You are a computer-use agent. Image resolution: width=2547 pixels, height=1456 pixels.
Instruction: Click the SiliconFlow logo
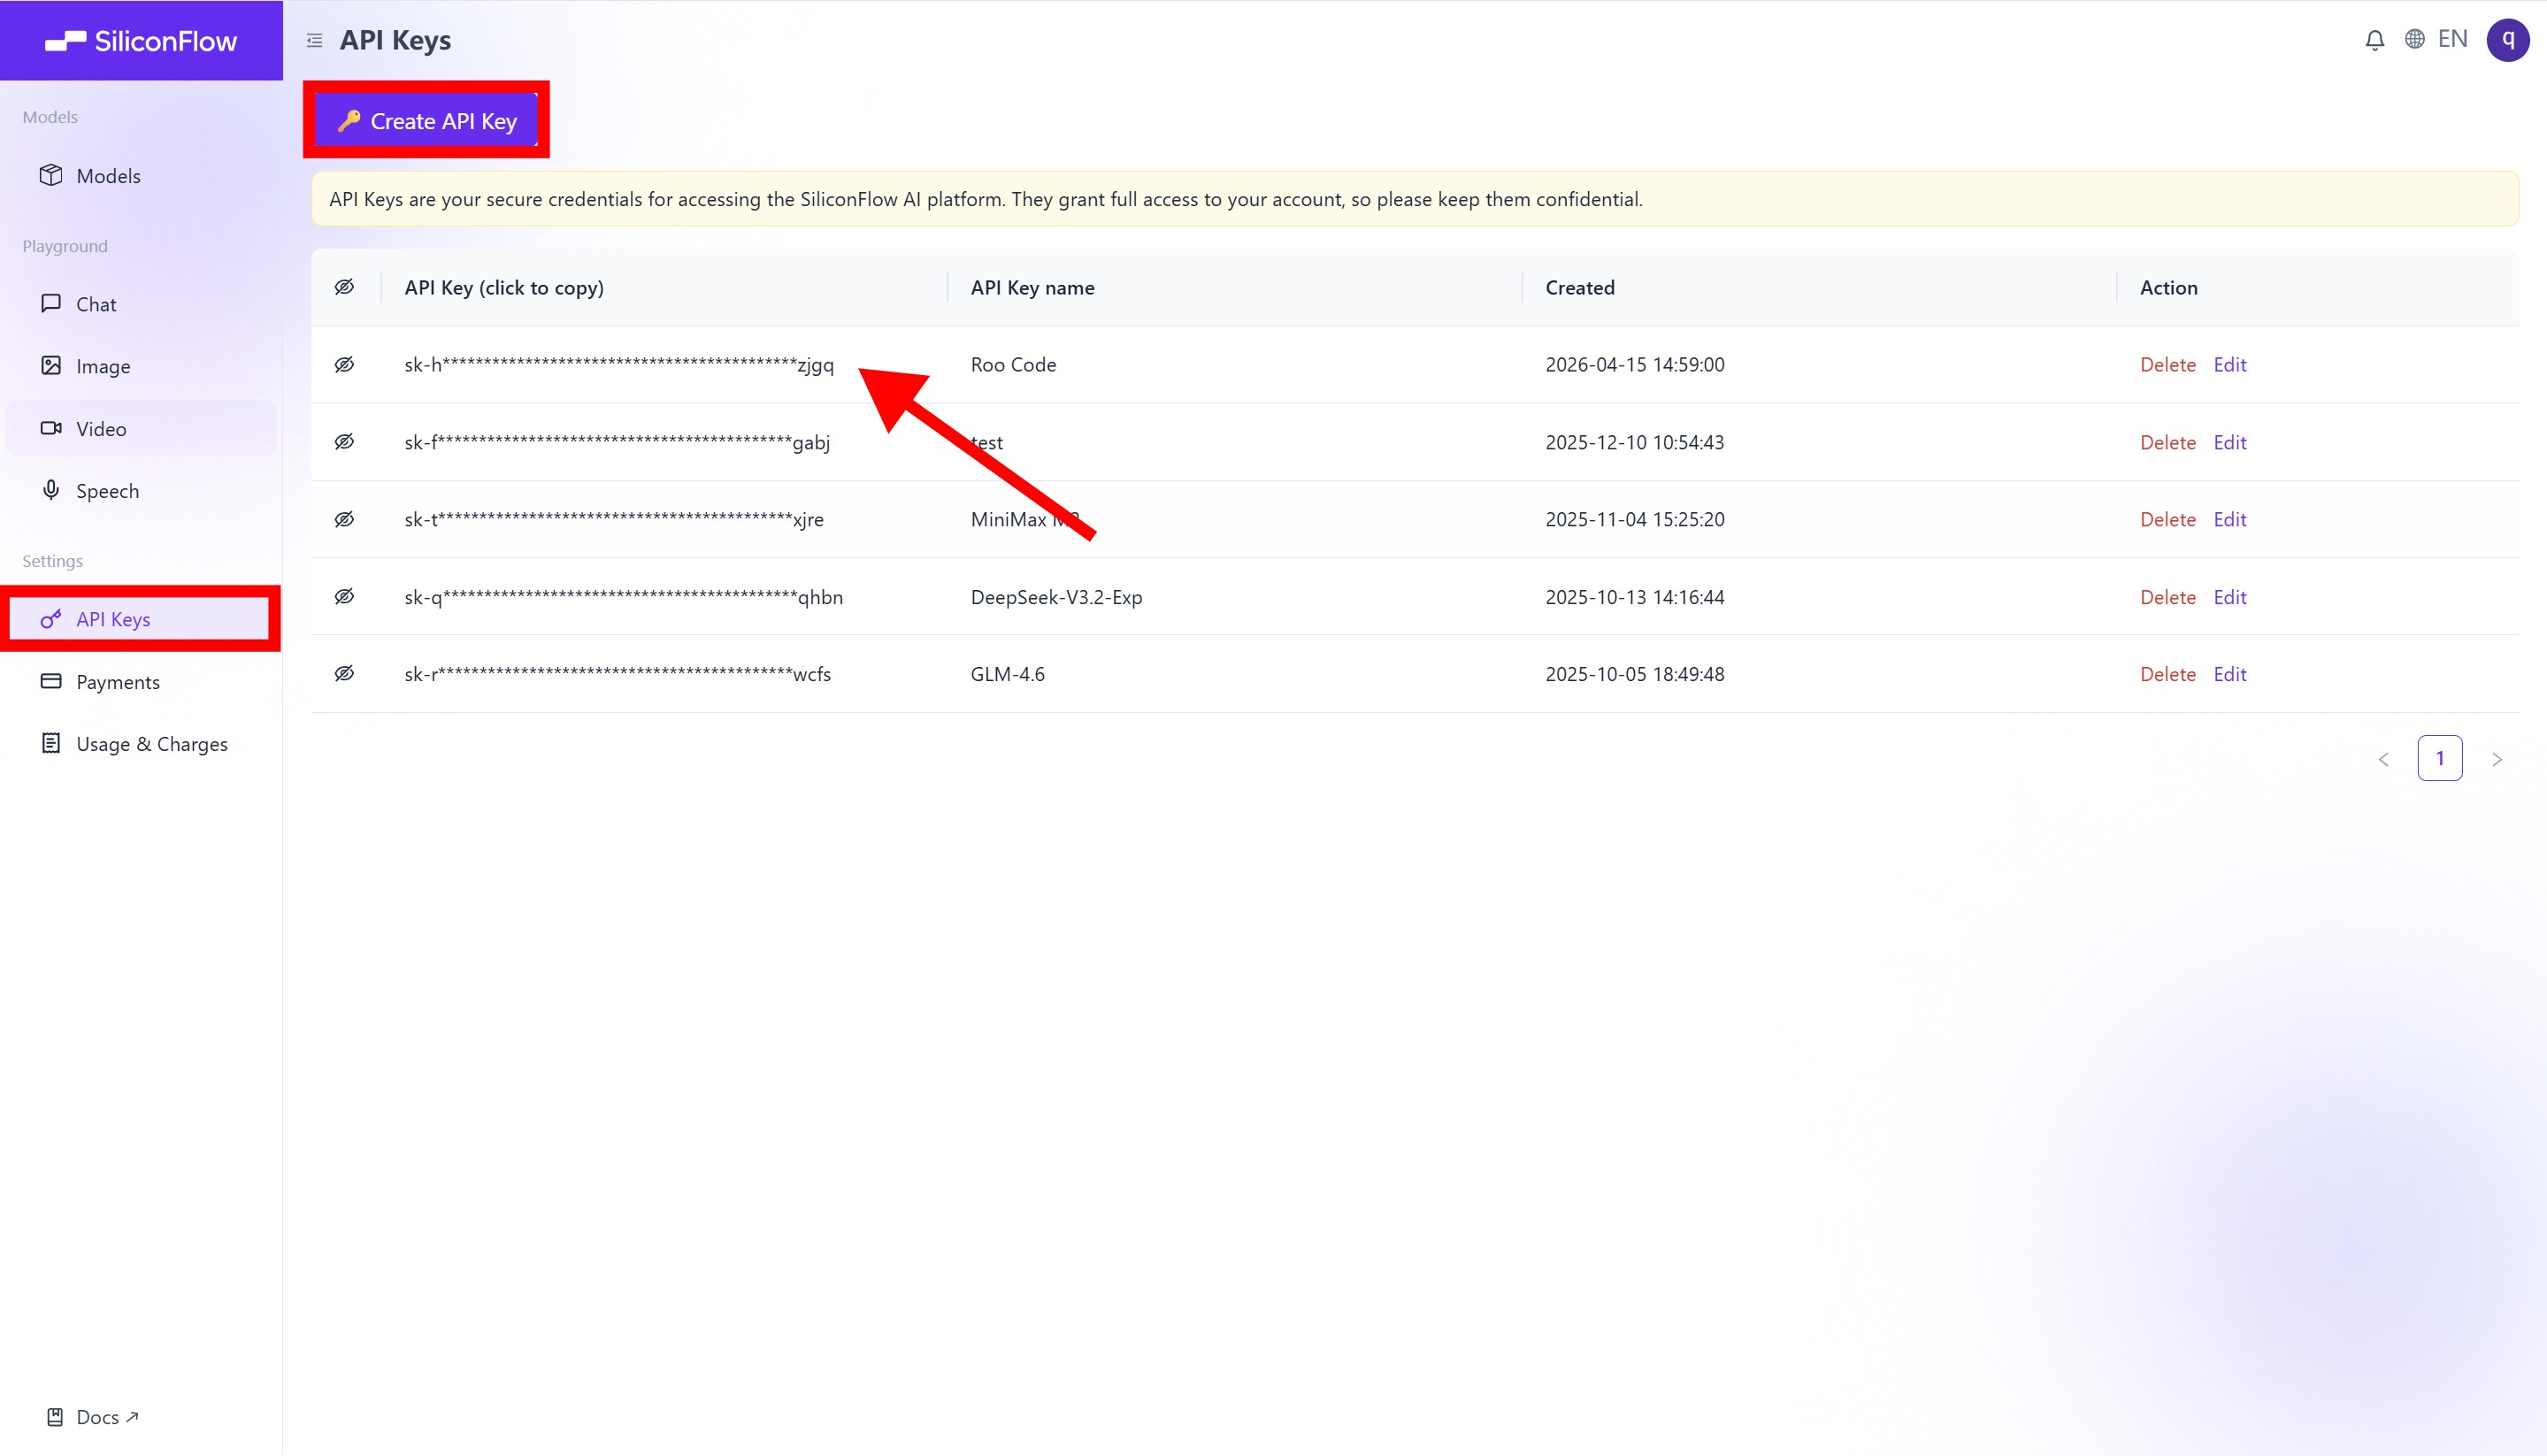click(x=141, y=41)
